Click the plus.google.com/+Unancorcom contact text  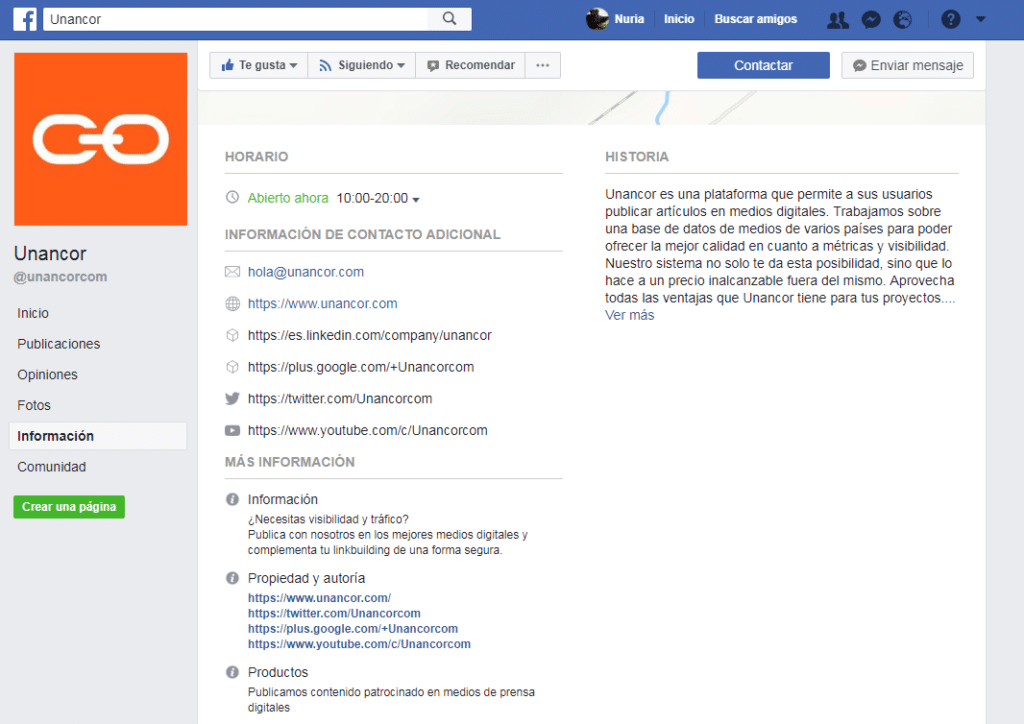coord(360,367)
